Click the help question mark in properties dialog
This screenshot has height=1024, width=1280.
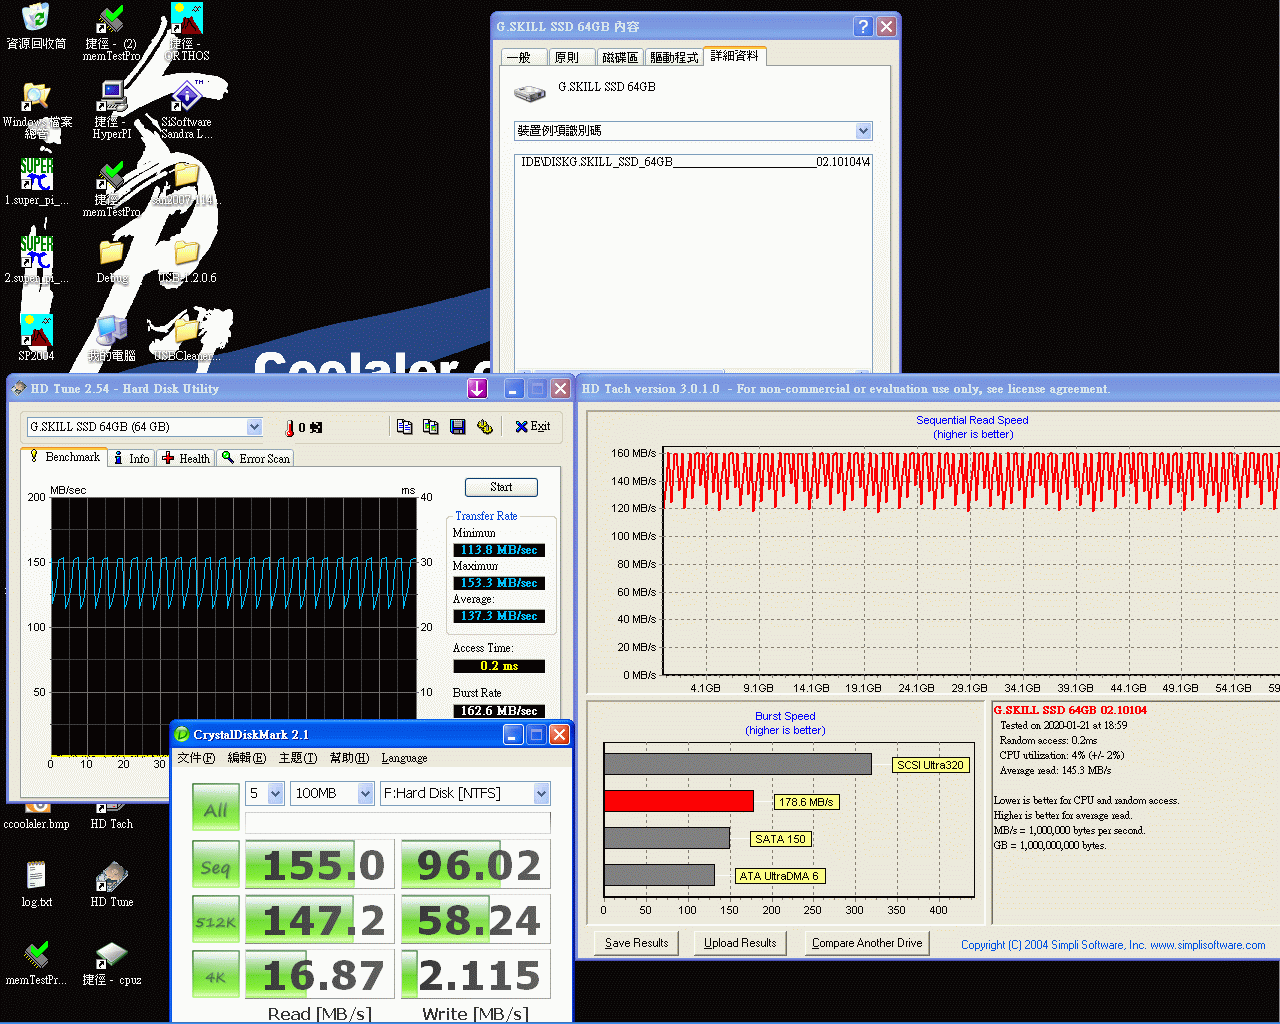pyautogui.click(x=864, y=27)
